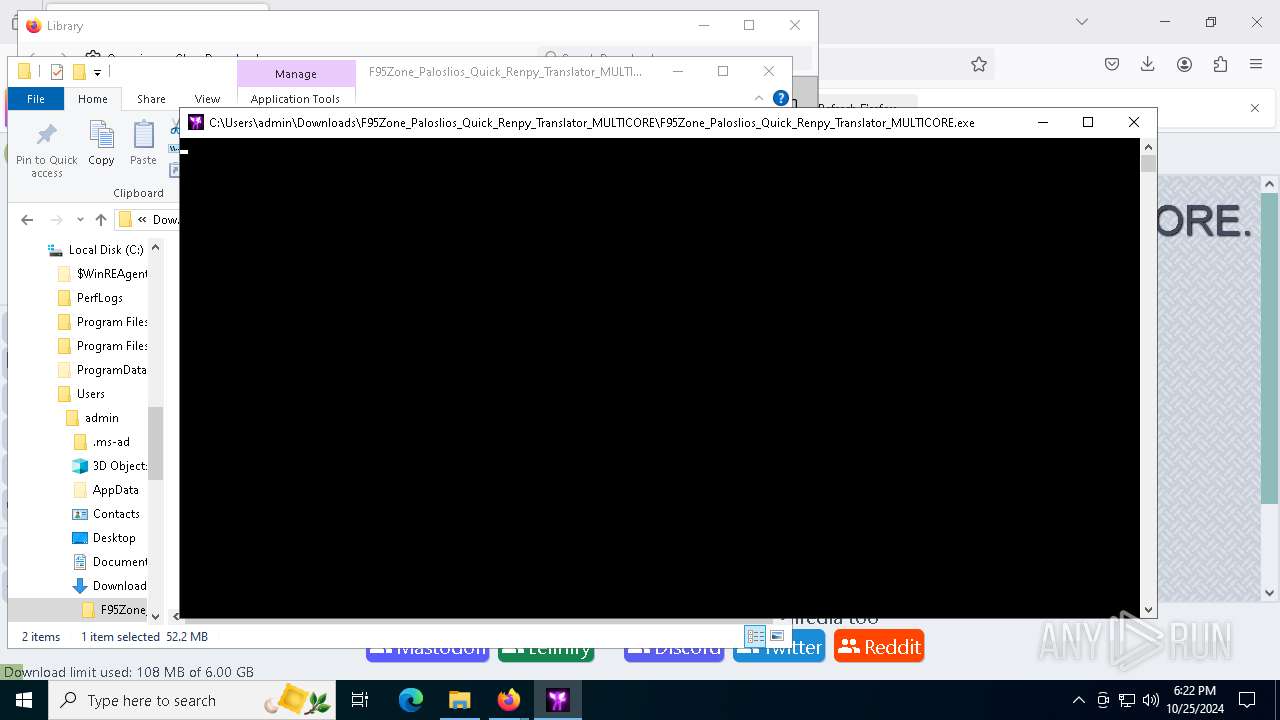Switch to the Share ribbon tab

pyautogui.click(x=151, y=99)
